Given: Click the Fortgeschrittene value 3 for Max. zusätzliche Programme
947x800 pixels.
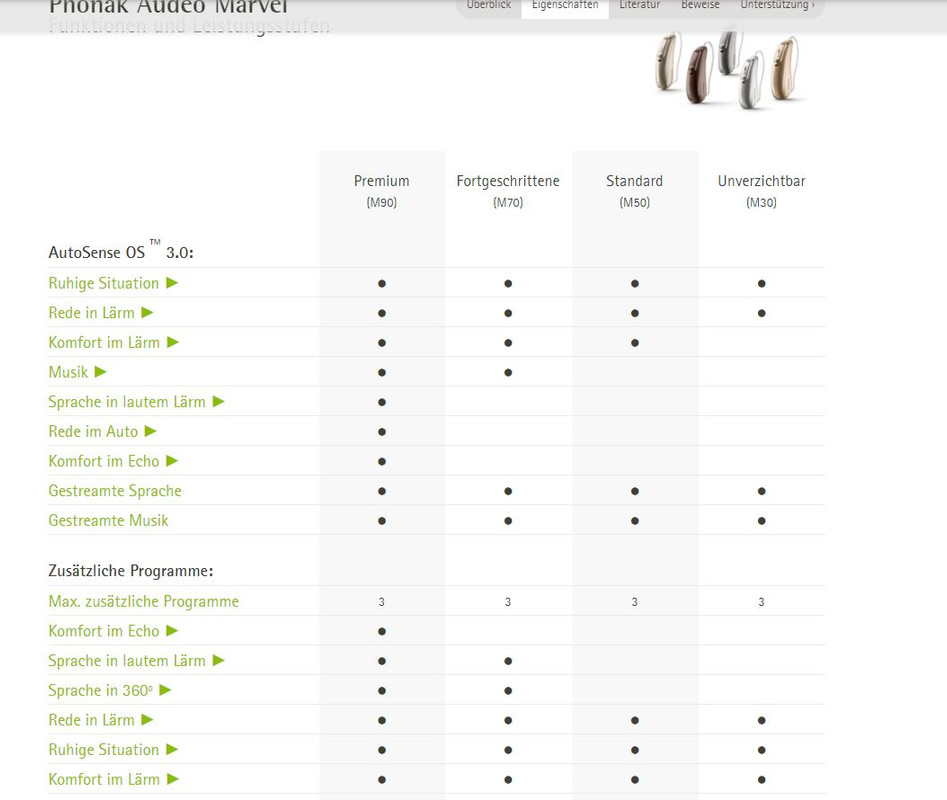Looking at the screenshot, I should click(x=508, y=602).
